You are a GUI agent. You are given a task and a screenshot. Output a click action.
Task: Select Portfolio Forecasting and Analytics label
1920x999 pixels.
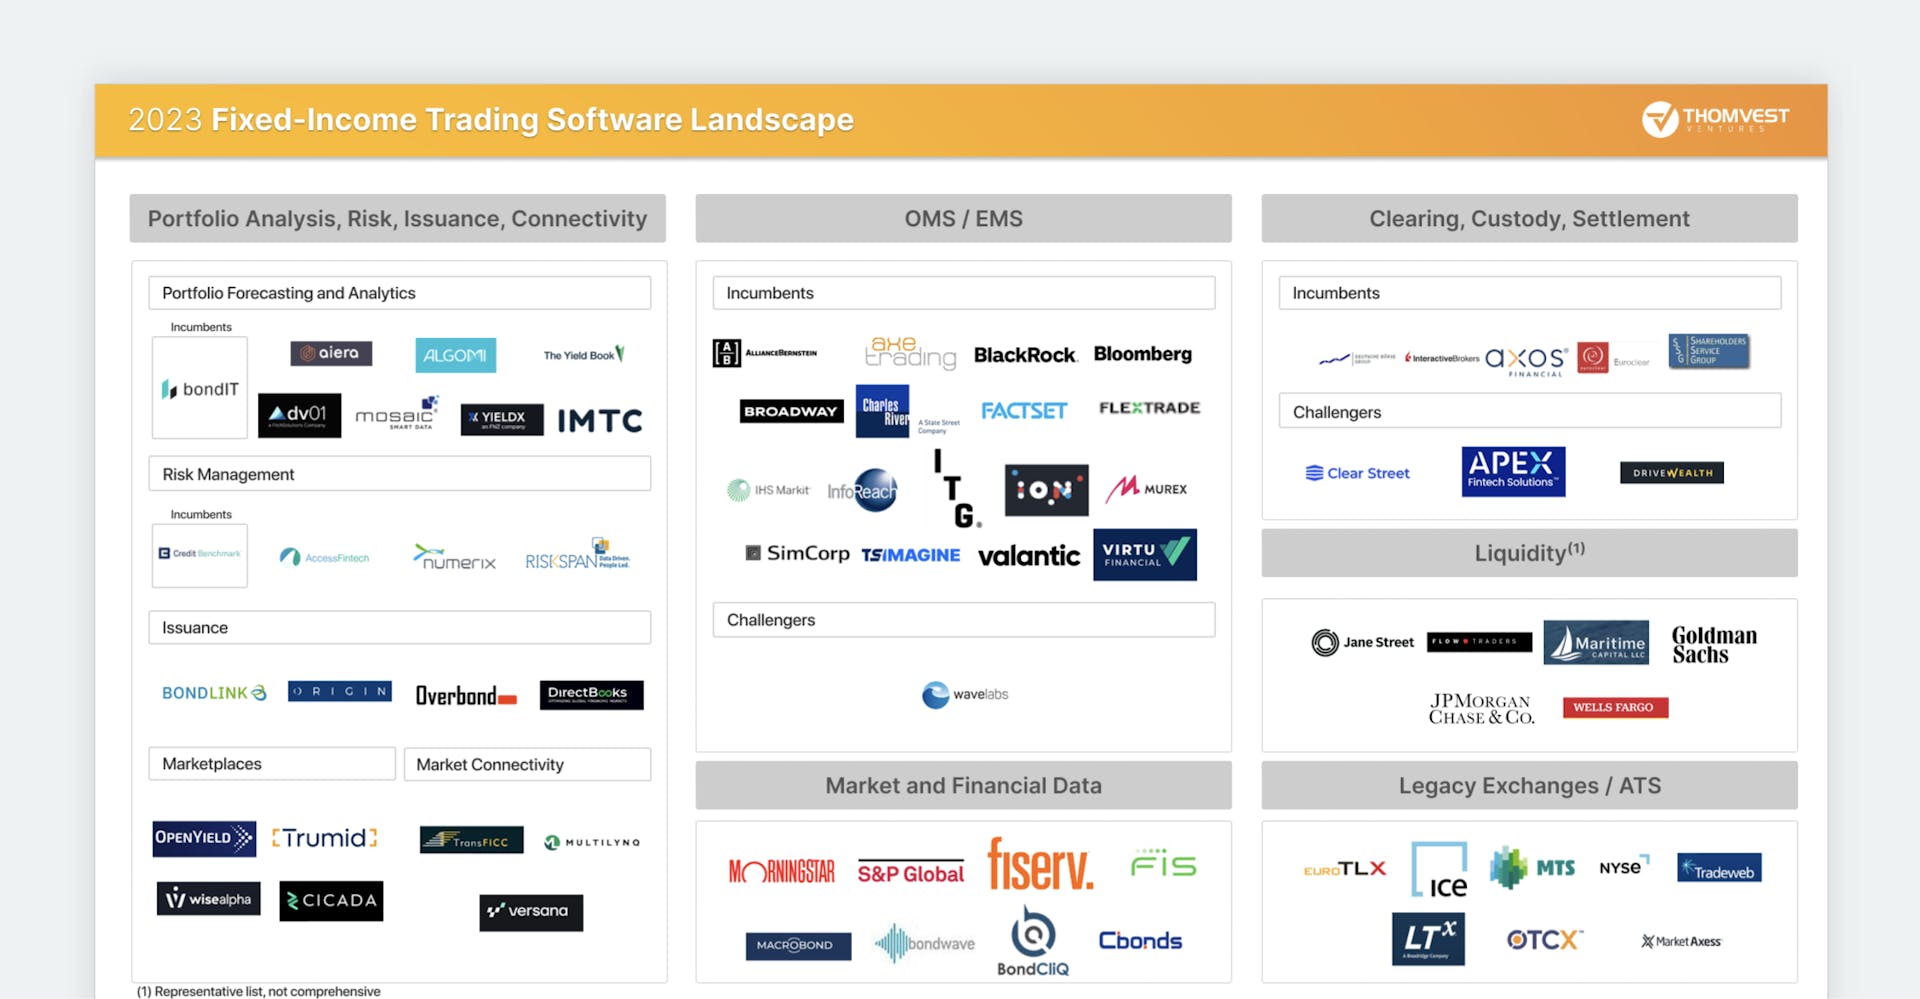tap(400, 293)
